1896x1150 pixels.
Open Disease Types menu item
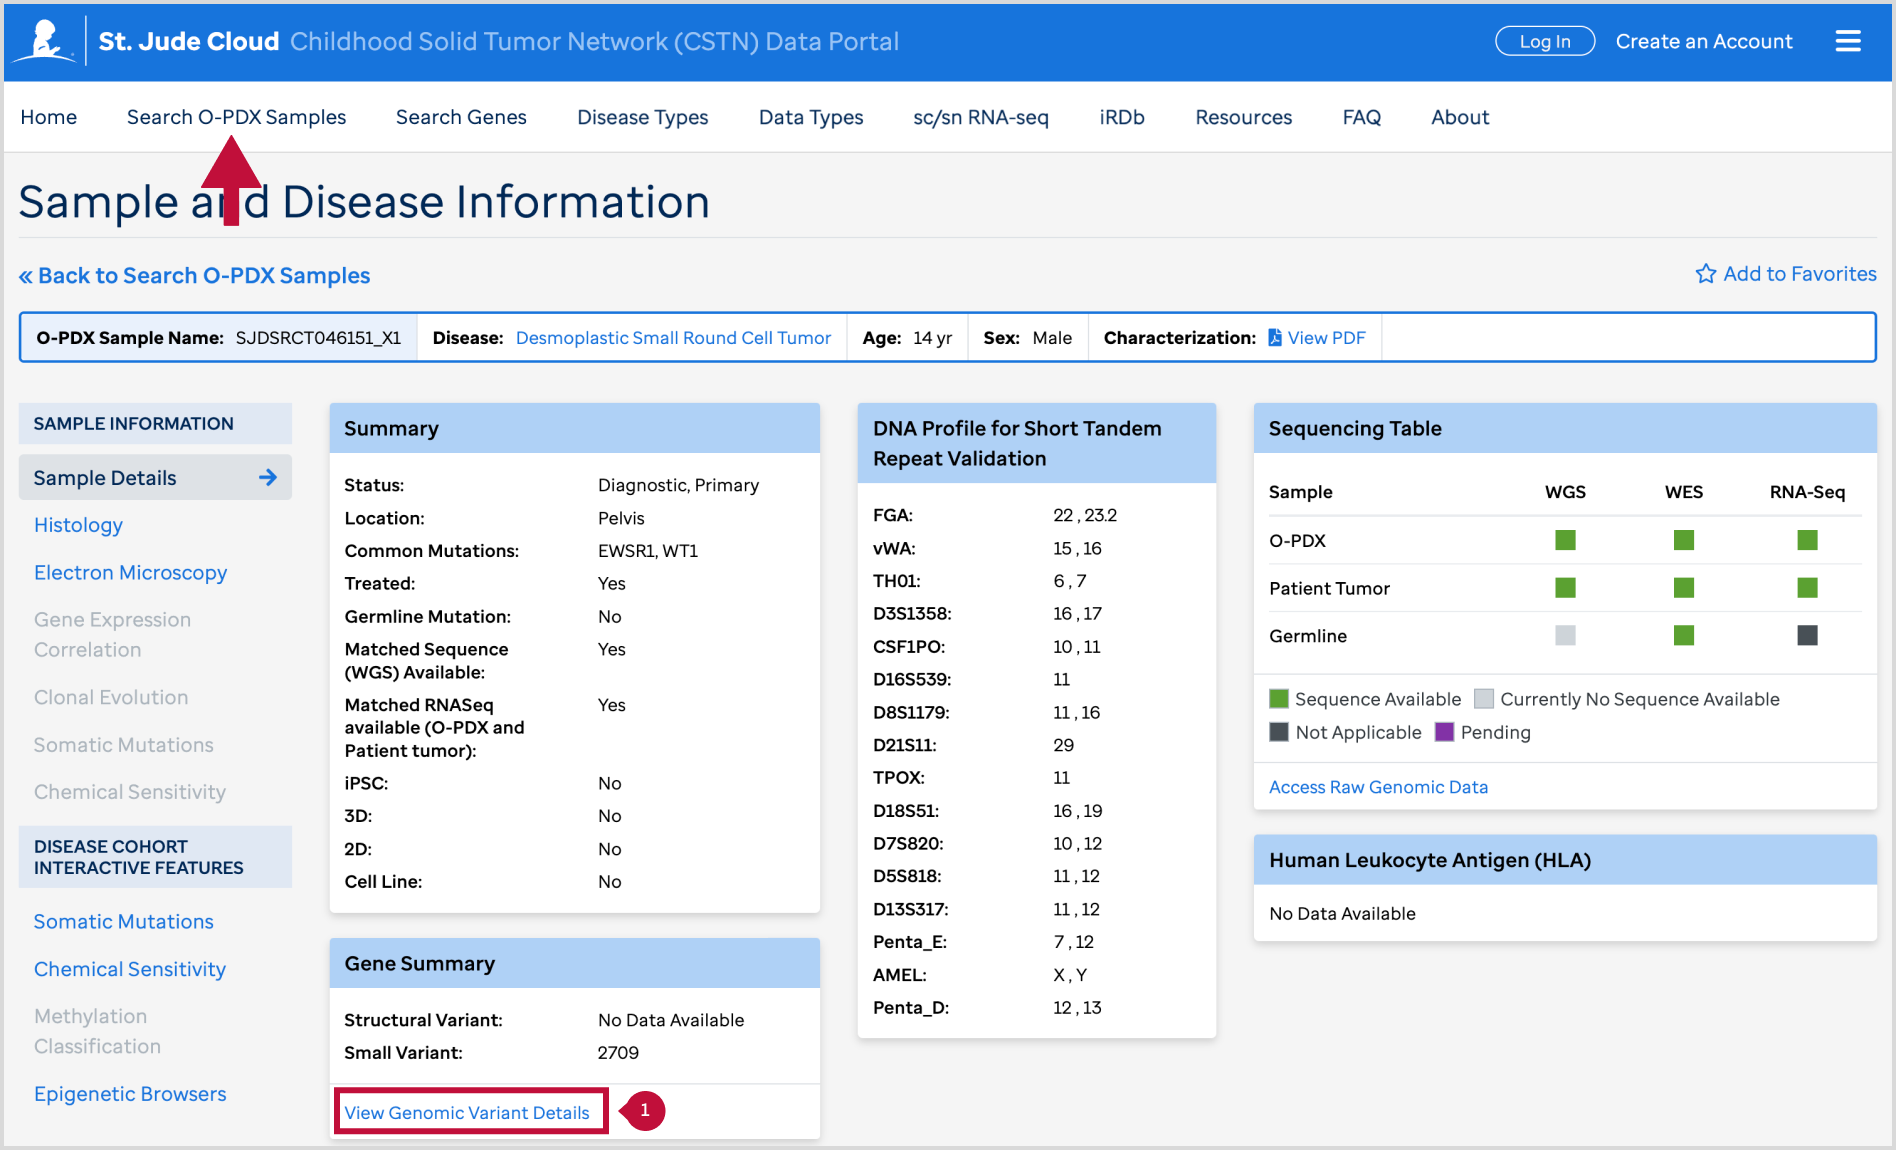643,117
